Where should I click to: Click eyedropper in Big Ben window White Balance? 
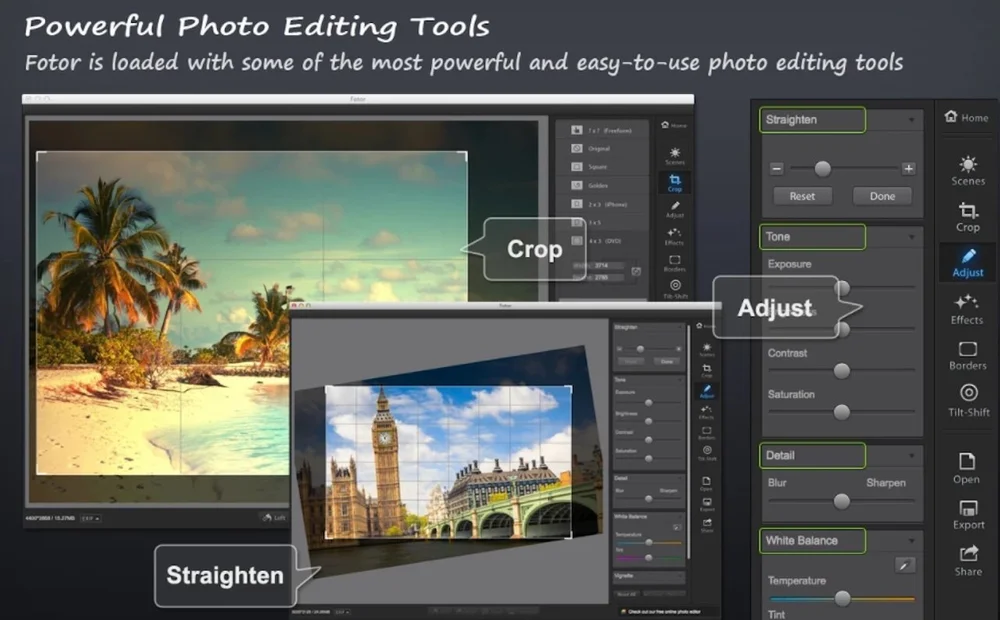(x=677, y=528)
